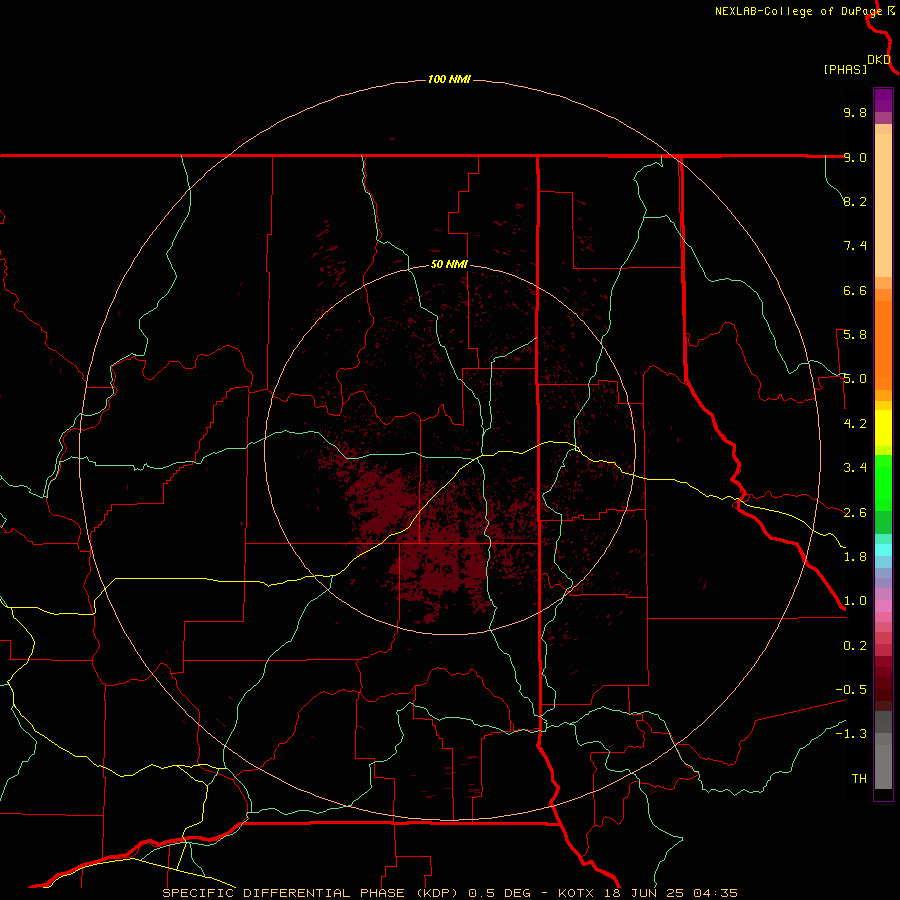Click the NEXLAB-College of DuPage watermark text

(x=800, y=11)
